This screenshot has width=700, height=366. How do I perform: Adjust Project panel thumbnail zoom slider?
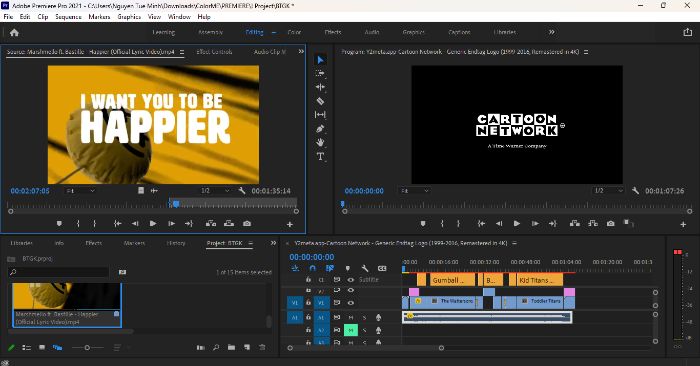coord(88,347)
